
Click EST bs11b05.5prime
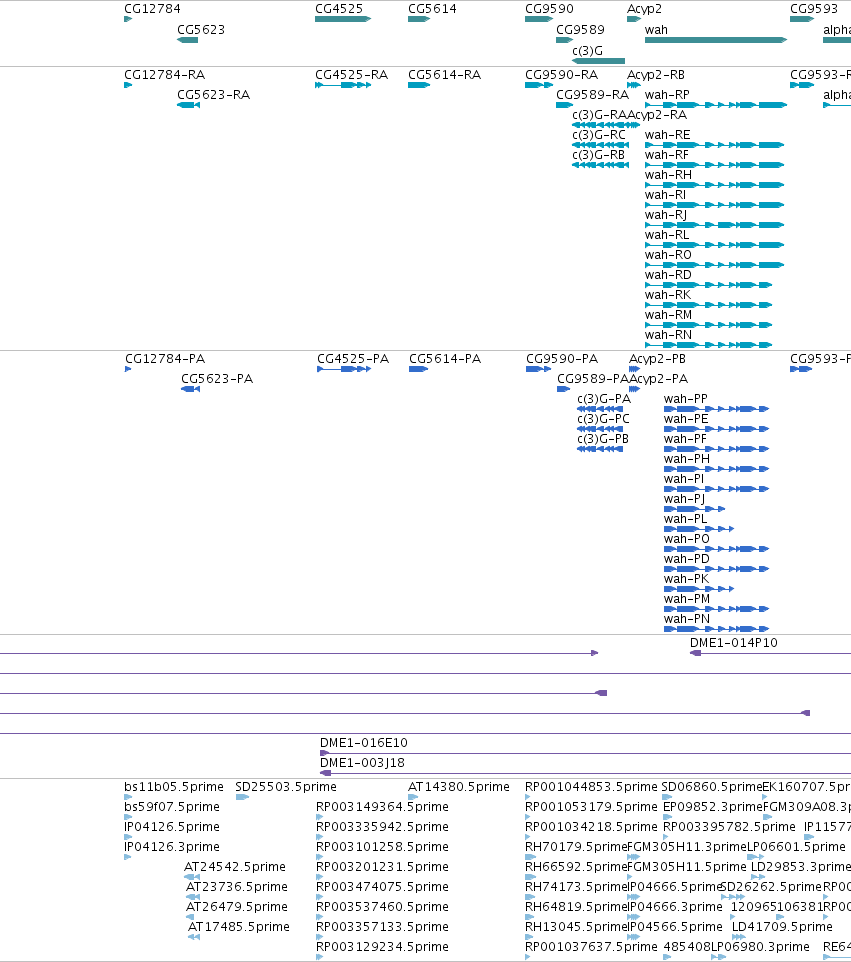pos(174,787)
